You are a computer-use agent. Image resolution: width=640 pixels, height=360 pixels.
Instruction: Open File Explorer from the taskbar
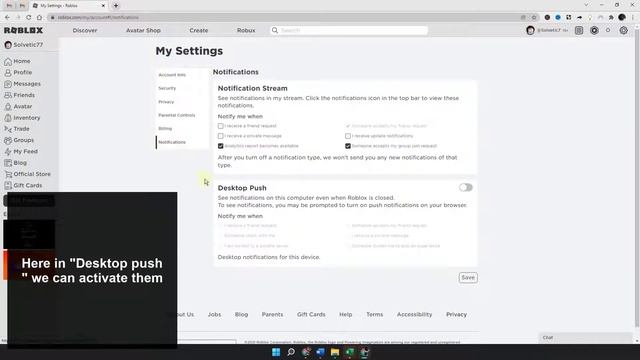[335, 352]
